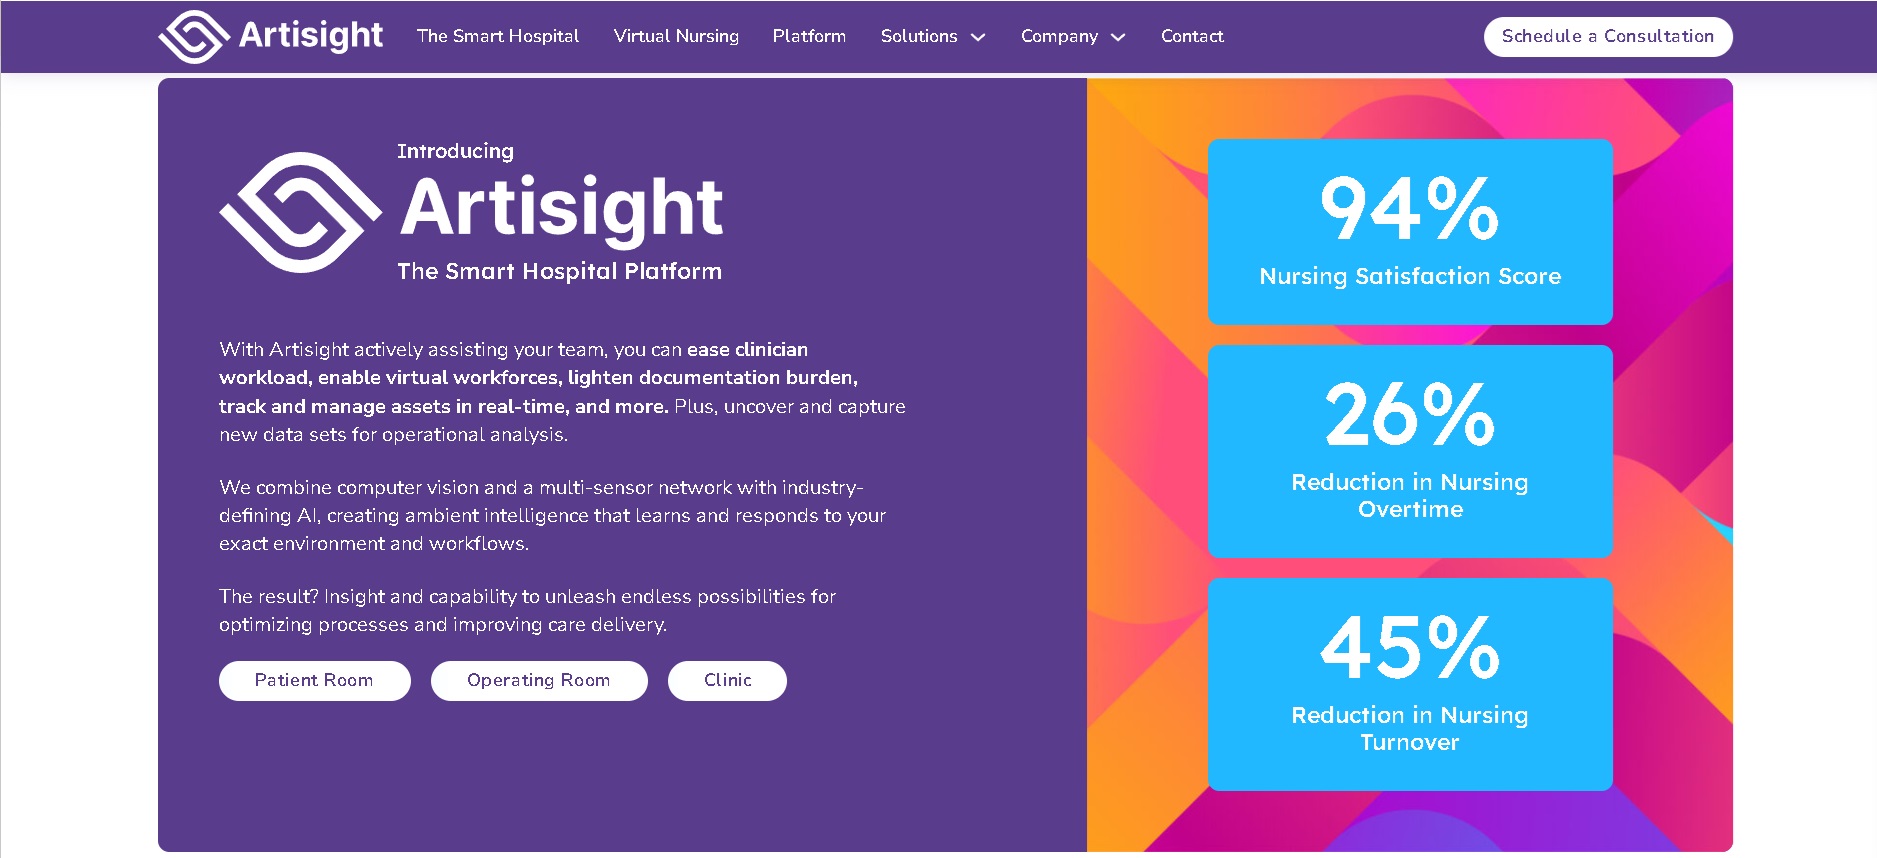Click Schedule a Consultation button
The height and width of the screenshot is (858, 1877).
coord(1607,37)
